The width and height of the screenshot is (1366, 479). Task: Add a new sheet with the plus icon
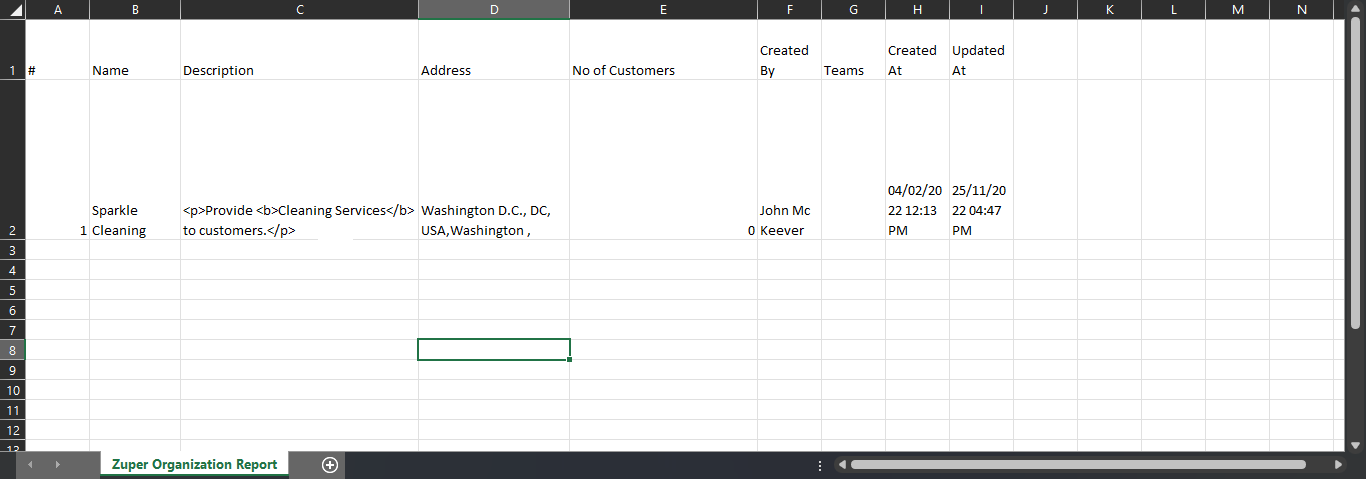coord(330,465)
